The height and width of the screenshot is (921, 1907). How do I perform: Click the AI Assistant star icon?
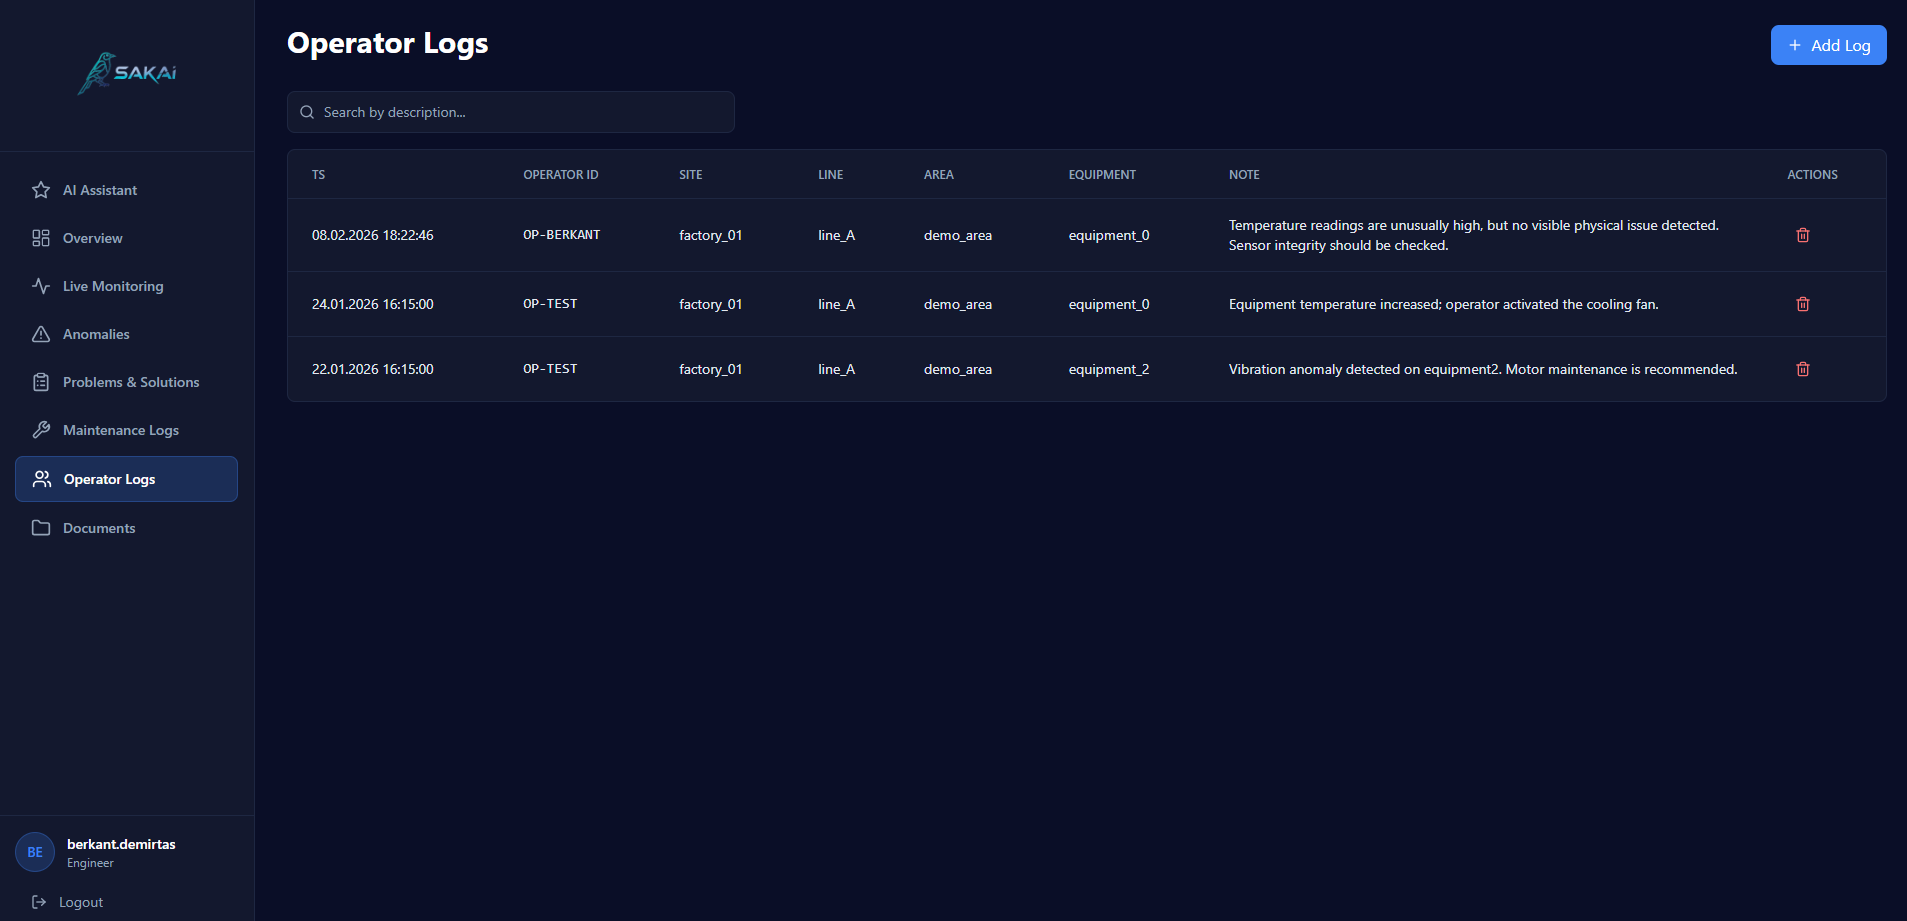[41, 190]
